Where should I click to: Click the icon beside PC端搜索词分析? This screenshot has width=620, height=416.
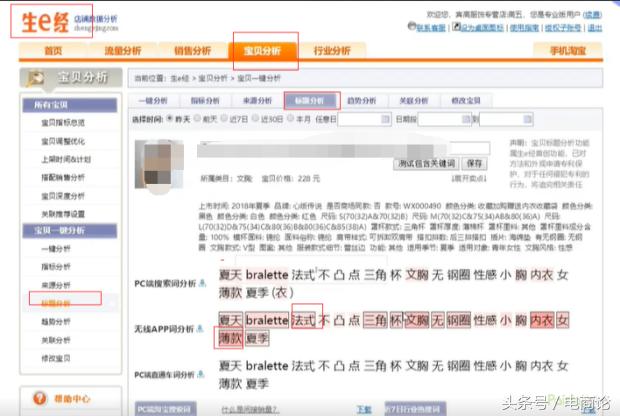[x=202, y=283]
